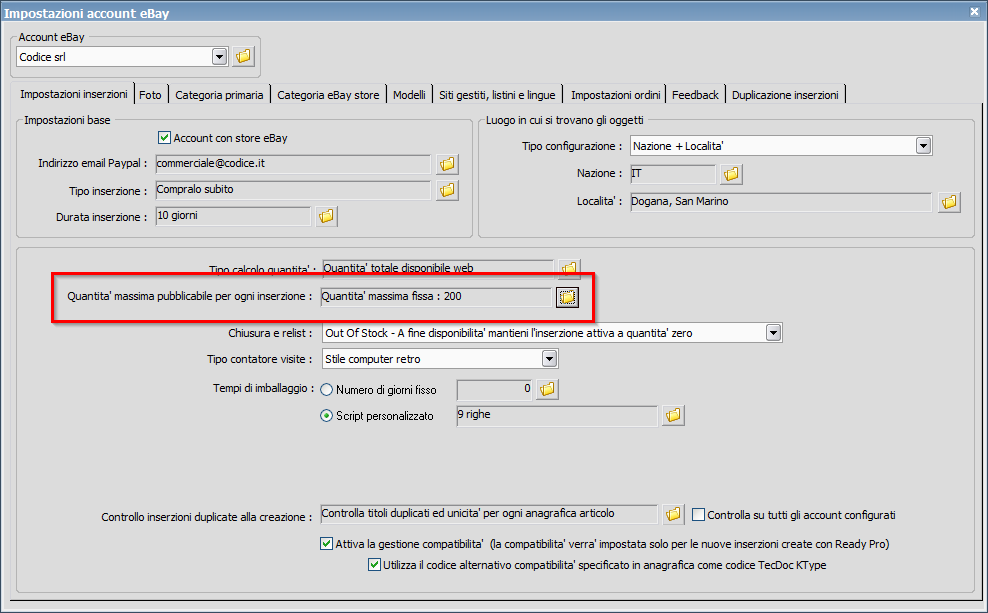Click the Controlla titoli duplicati field

489,514
